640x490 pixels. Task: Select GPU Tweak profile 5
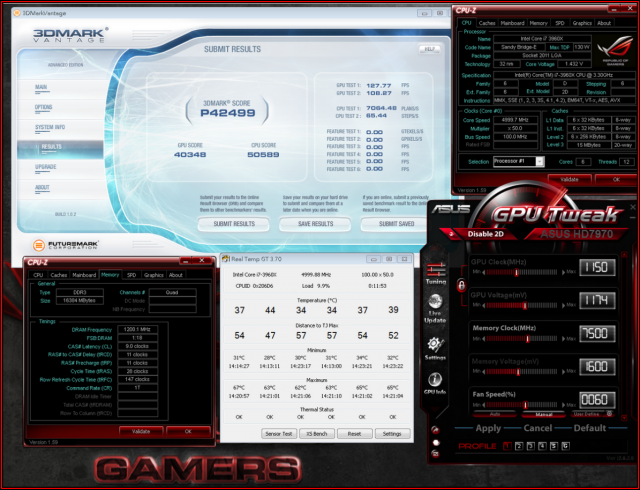(x=554, y=446)
